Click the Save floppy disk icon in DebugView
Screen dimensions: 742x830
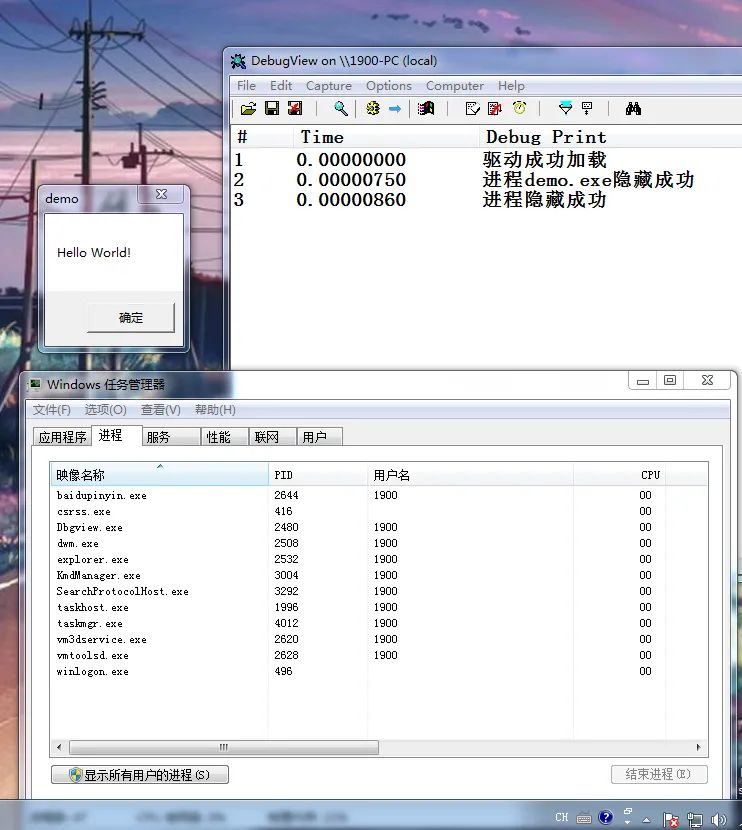click(x=272, y=109)
